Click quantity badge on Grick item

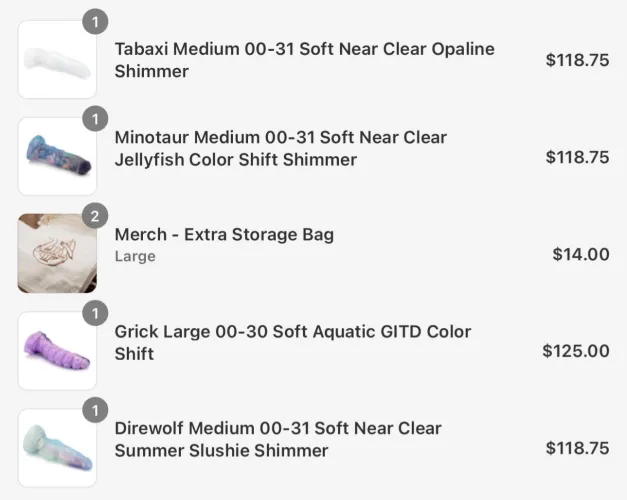point(95,313)
